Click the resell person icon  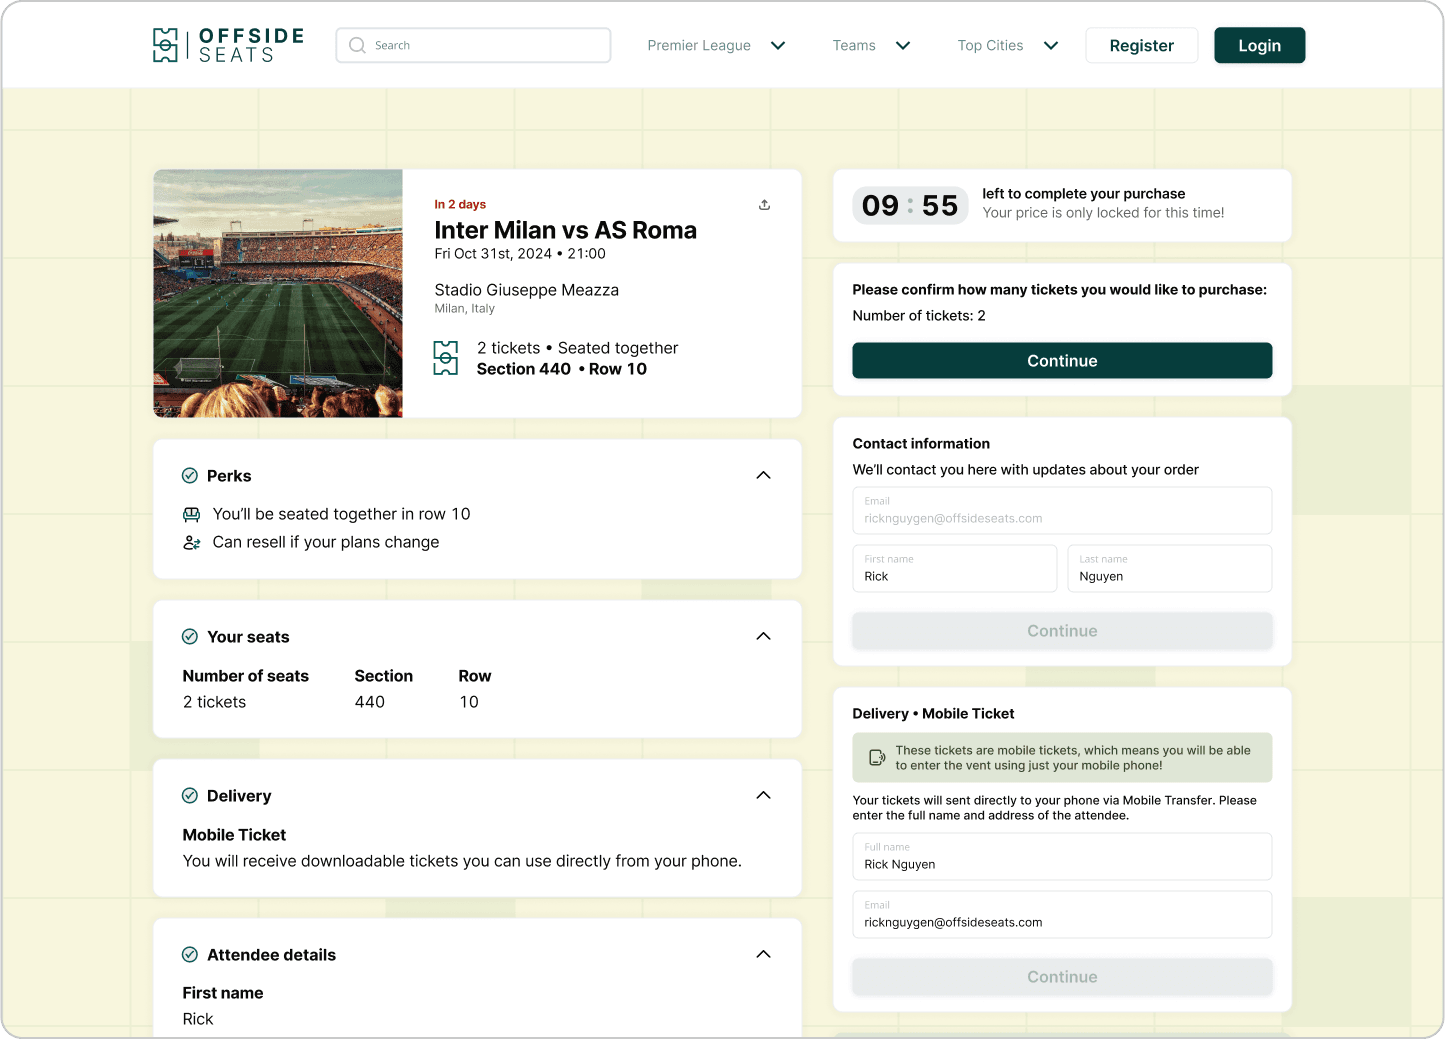pyautogui.click(x=191, y=542)
